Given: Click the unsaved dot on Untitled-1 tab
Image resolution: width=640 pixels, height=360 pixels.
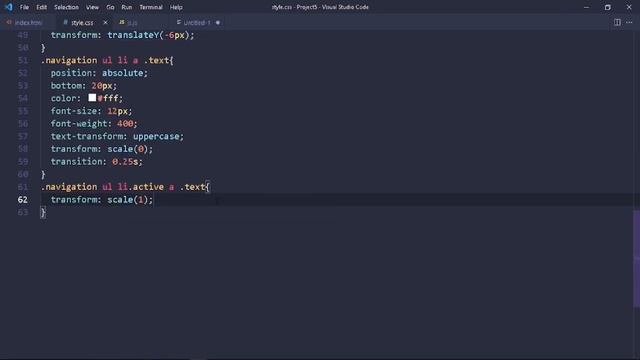Looking at the screenshot, I should coord(218,22).
